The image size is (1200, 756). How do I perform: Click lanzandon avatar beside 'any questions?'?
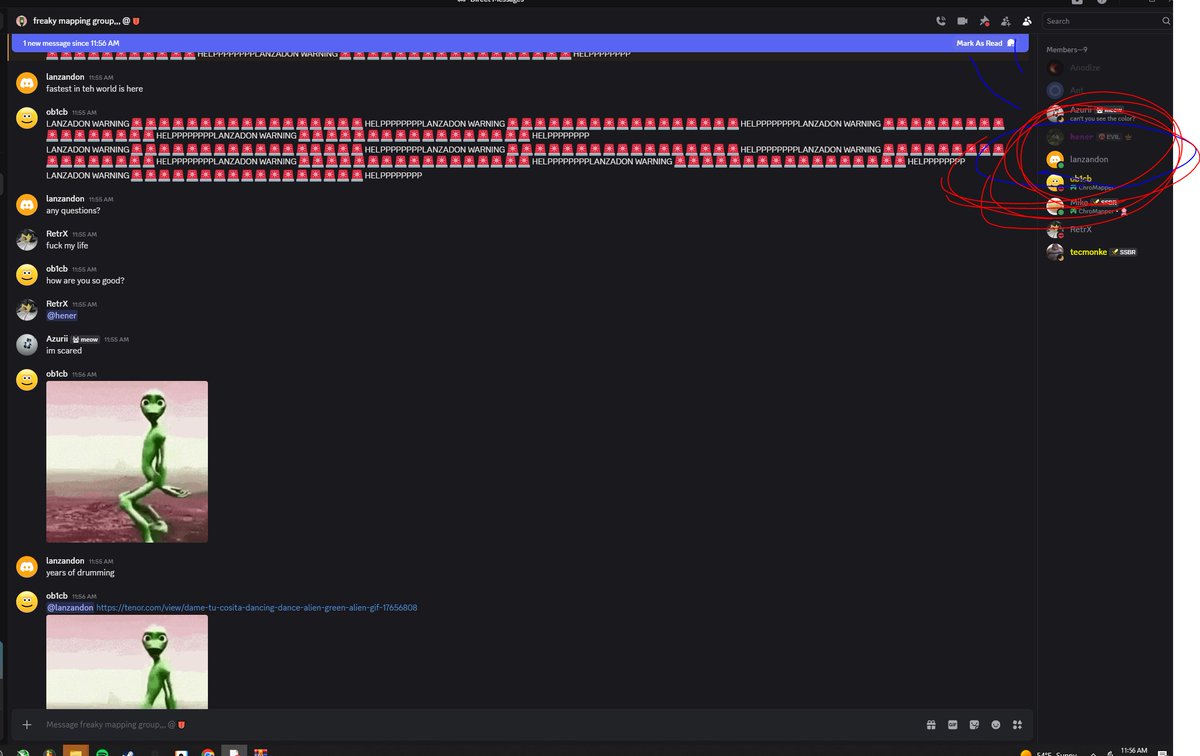pyautogui.click(x=27, y=204)
